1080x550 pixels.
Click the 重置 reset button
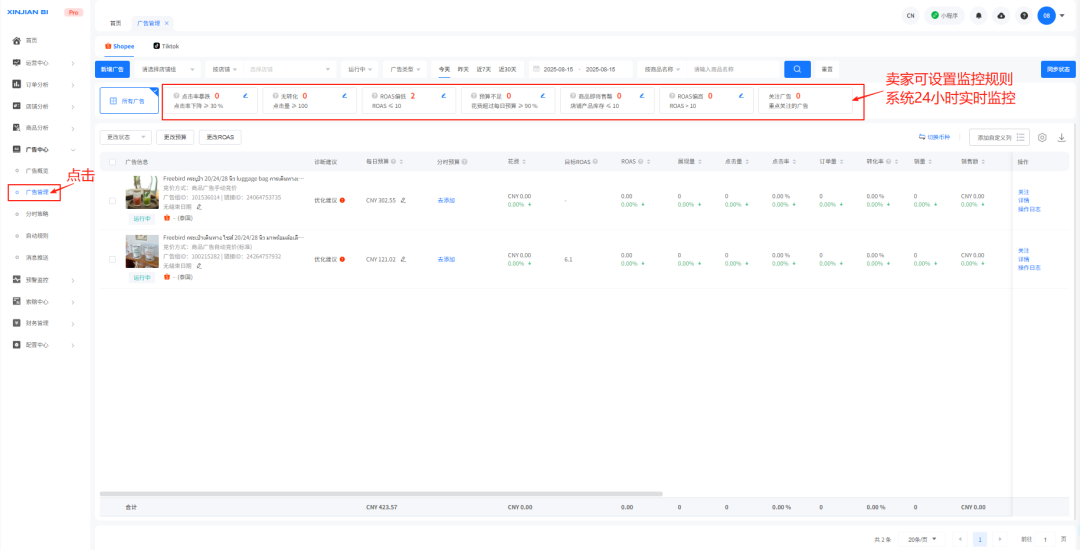(x=827, y=69)
